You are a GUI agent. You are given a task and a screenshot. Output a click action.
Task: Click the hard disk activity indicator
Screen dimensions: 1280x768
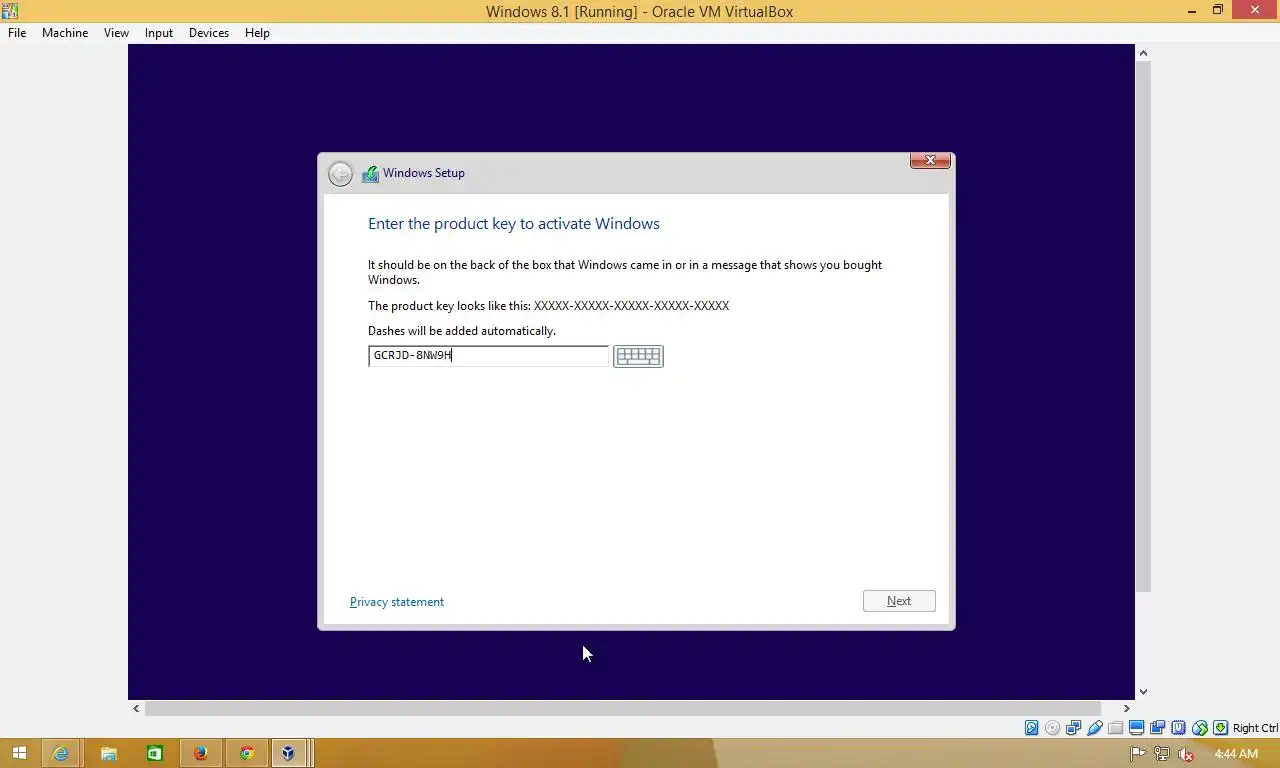(x=1031, y=728)
